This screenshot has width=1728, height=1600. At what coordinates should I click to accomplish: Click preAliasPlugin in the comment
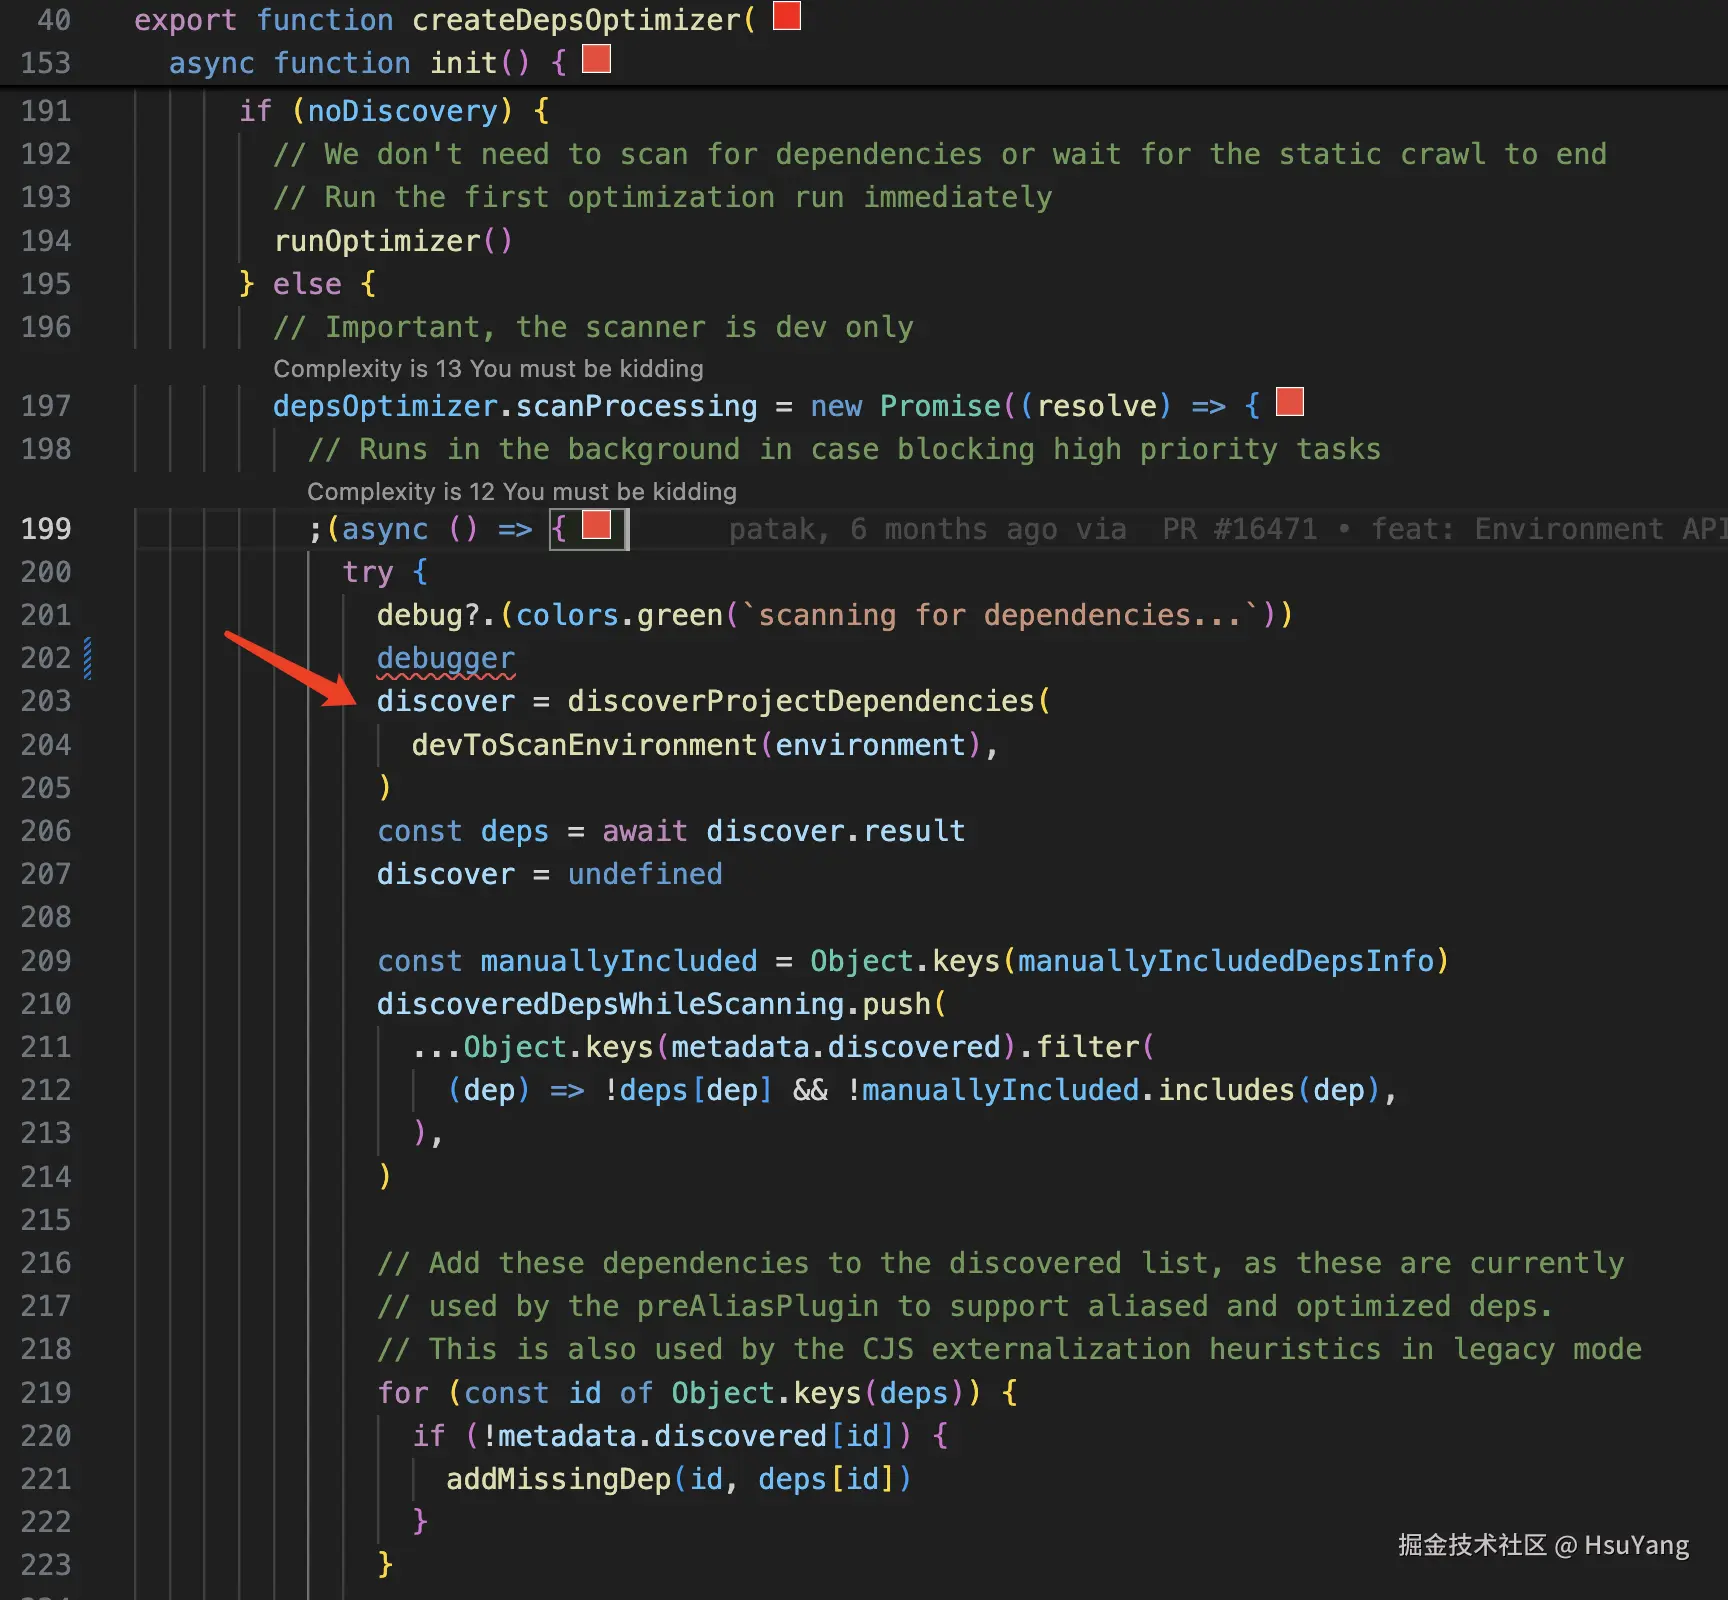[x=757, y=1306]
